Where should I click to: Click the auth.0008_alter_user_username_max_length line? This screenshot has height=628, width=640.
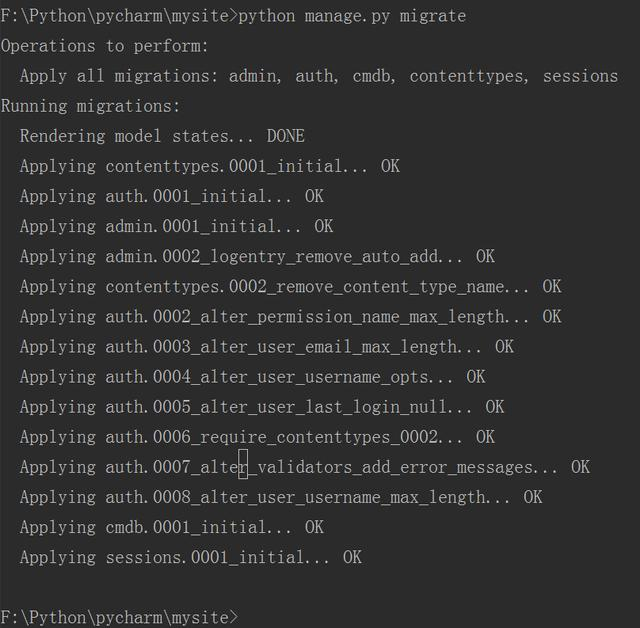click(281, 497)
